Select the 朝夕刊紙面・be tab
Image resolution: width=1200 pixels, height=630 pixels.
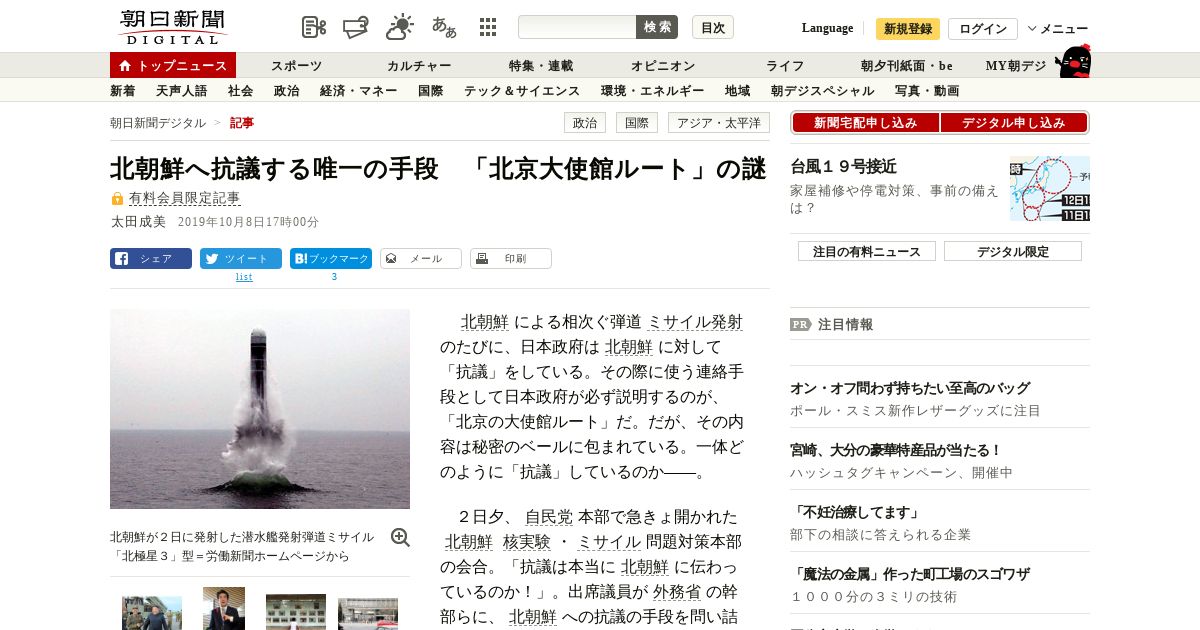[907, 66]
